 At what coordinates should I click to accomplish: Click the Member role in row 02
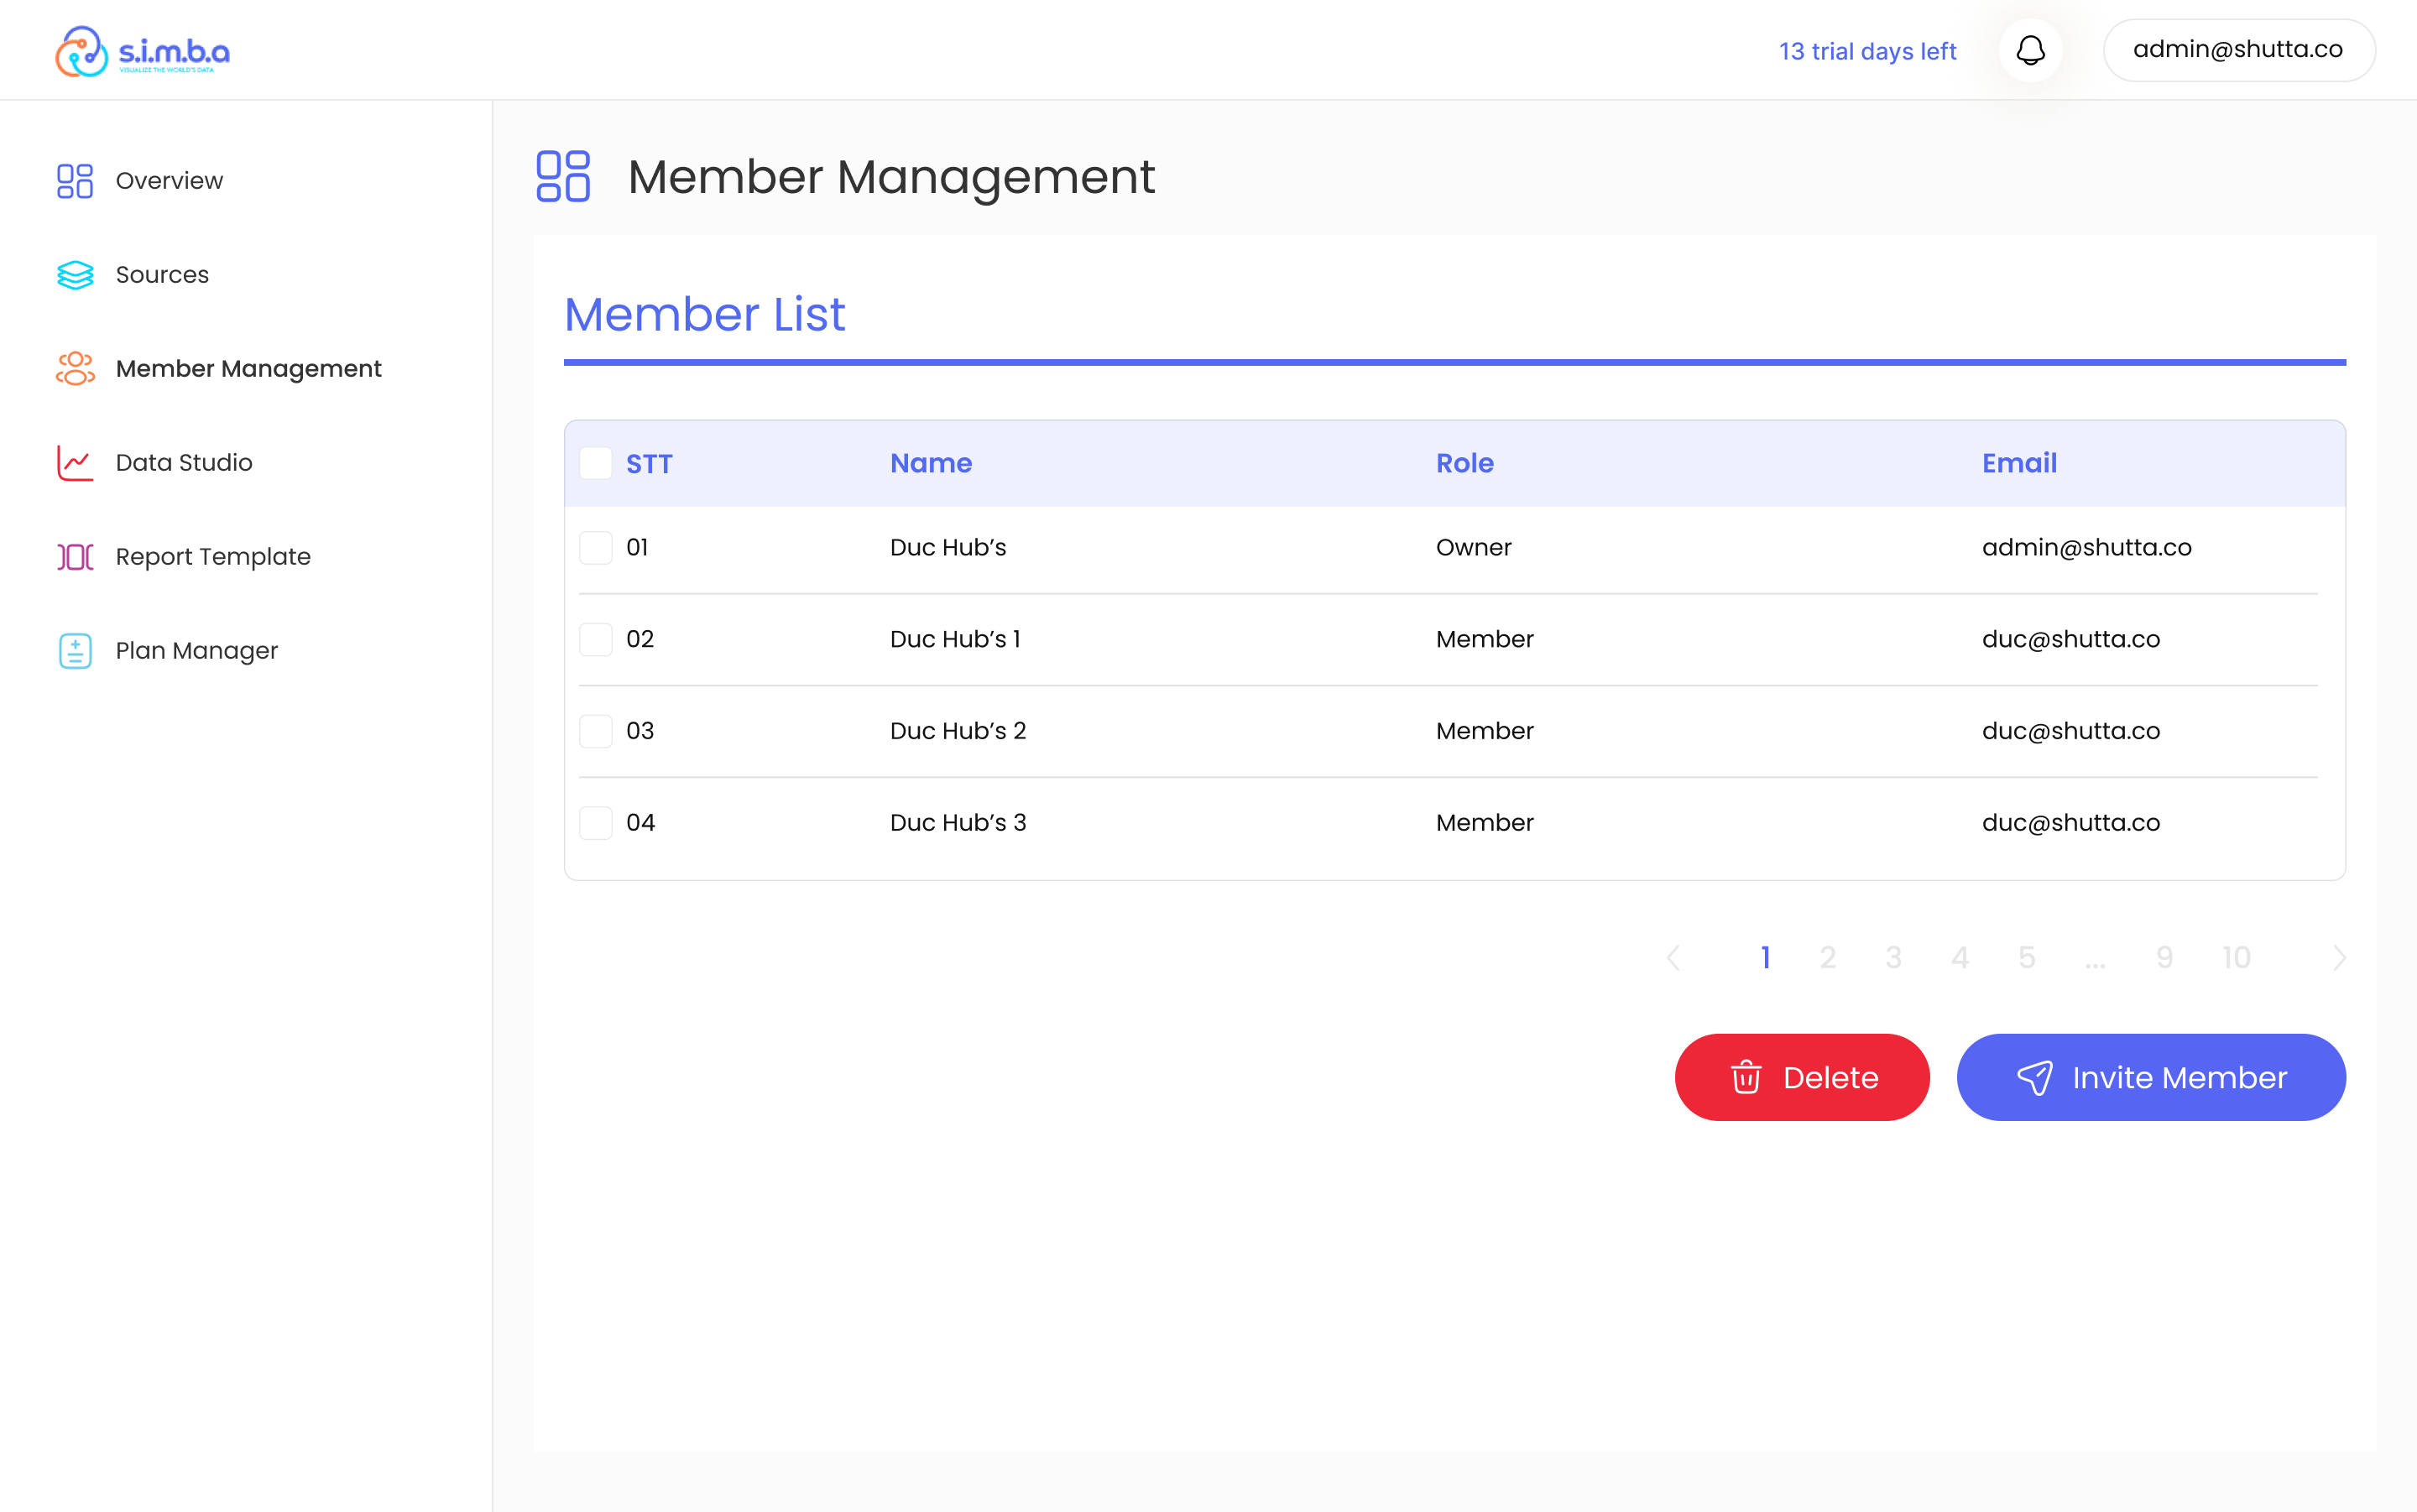[1485, 639]
